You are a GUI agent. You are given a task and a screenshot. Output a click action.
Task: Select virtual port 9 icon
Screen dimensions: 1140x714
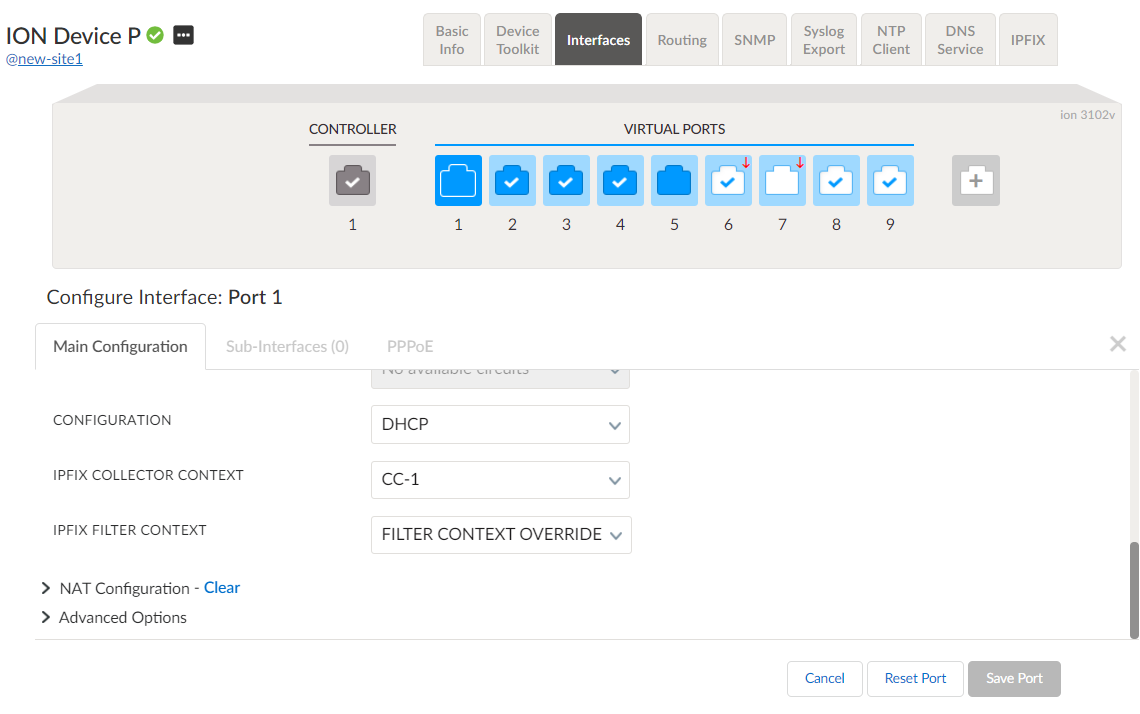[x=890, y=180]
